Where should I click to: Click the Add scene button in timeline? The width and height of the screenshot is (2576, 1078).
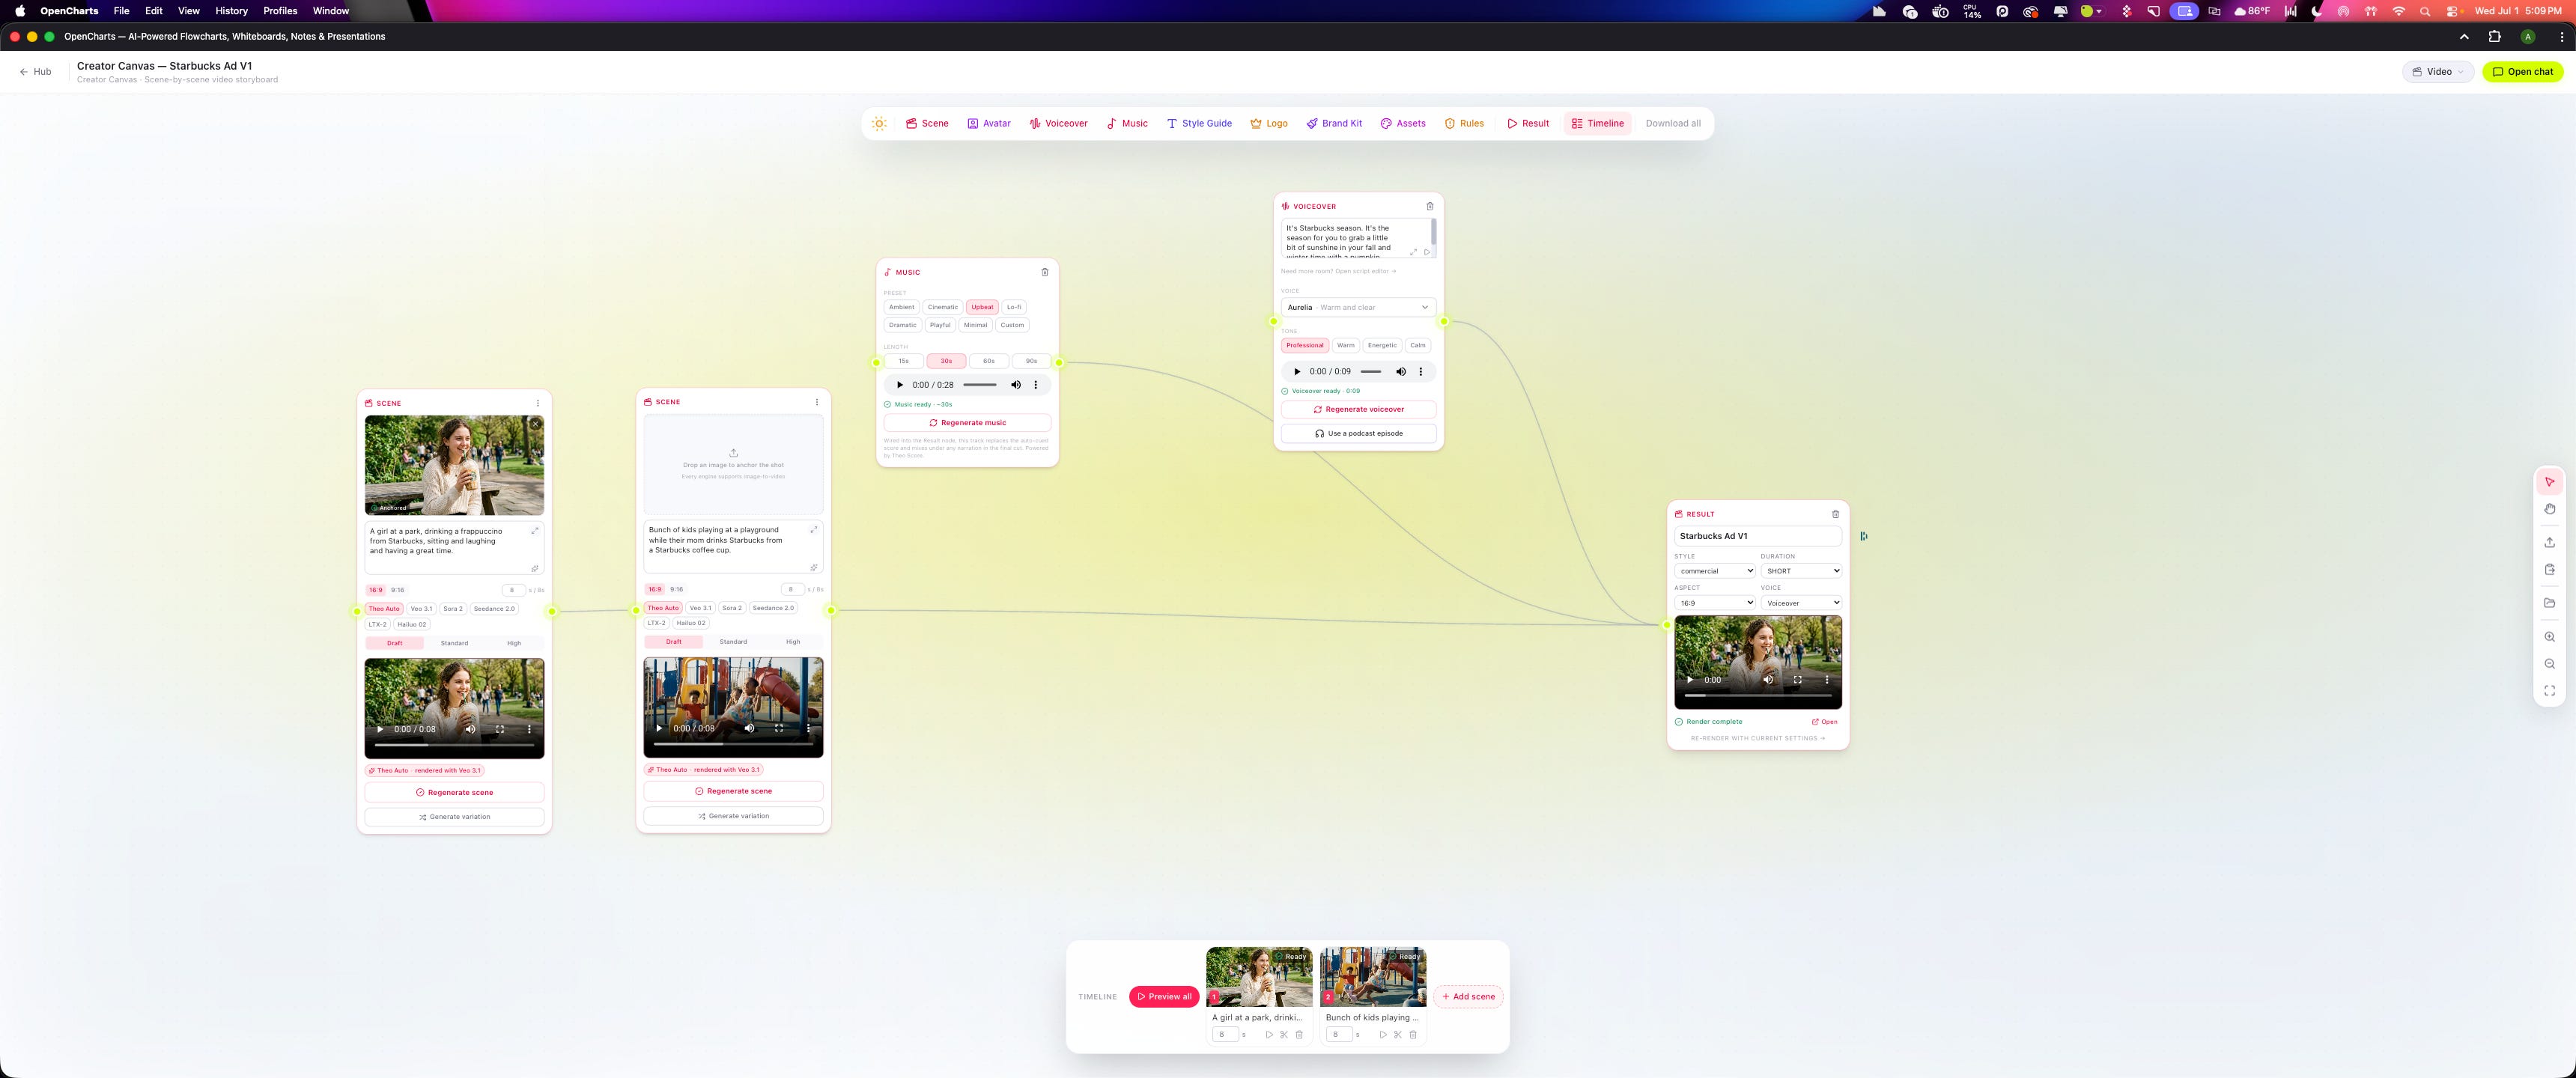[x=1468, y=997]
